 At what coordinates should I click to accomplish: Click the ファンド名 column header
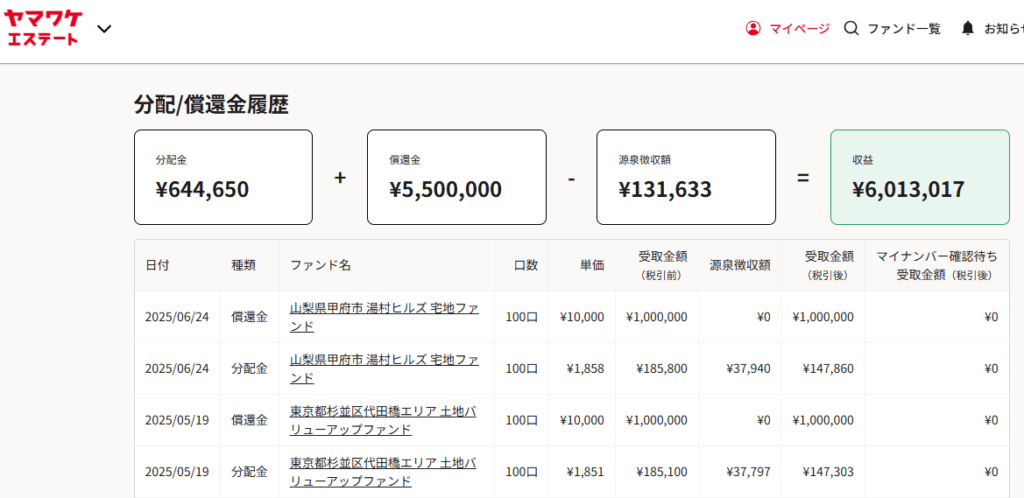tap(320, 265)
